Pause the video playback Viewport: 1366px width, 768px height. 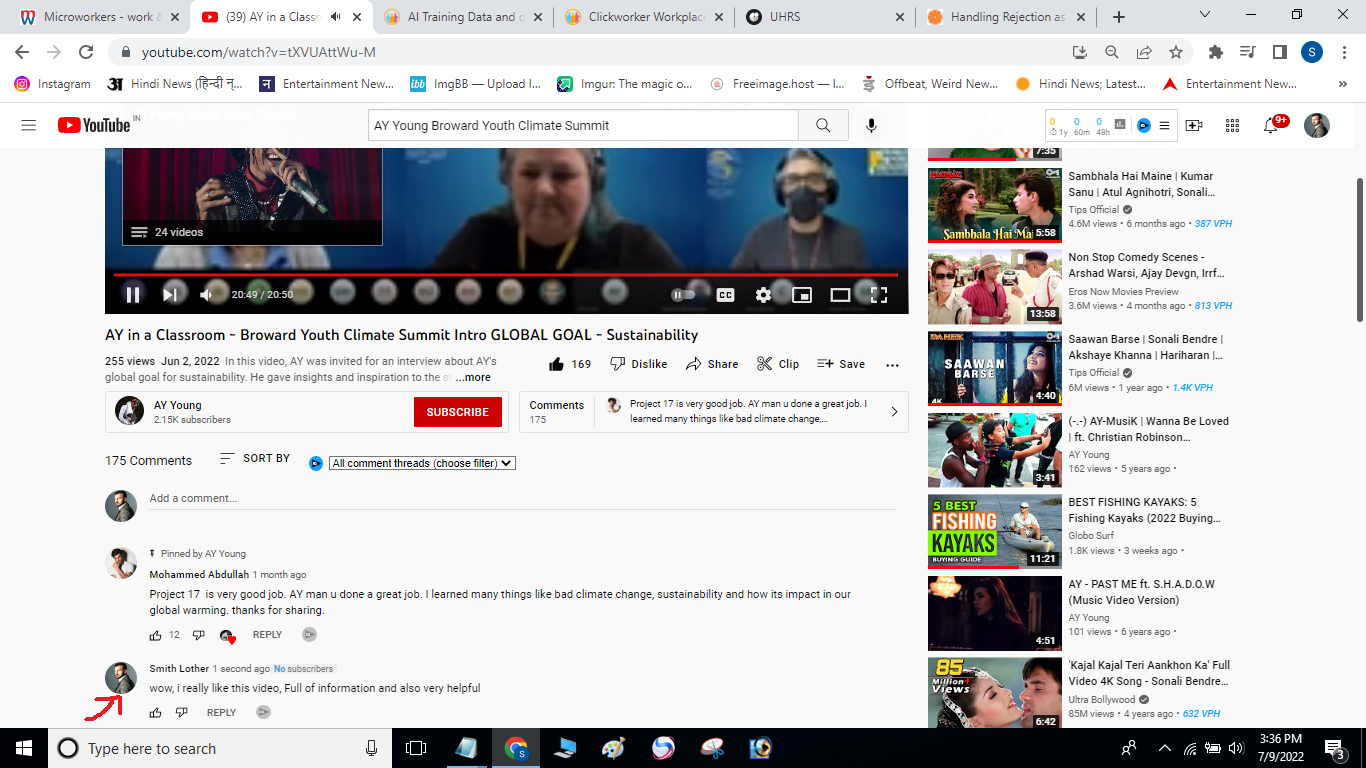133,295
